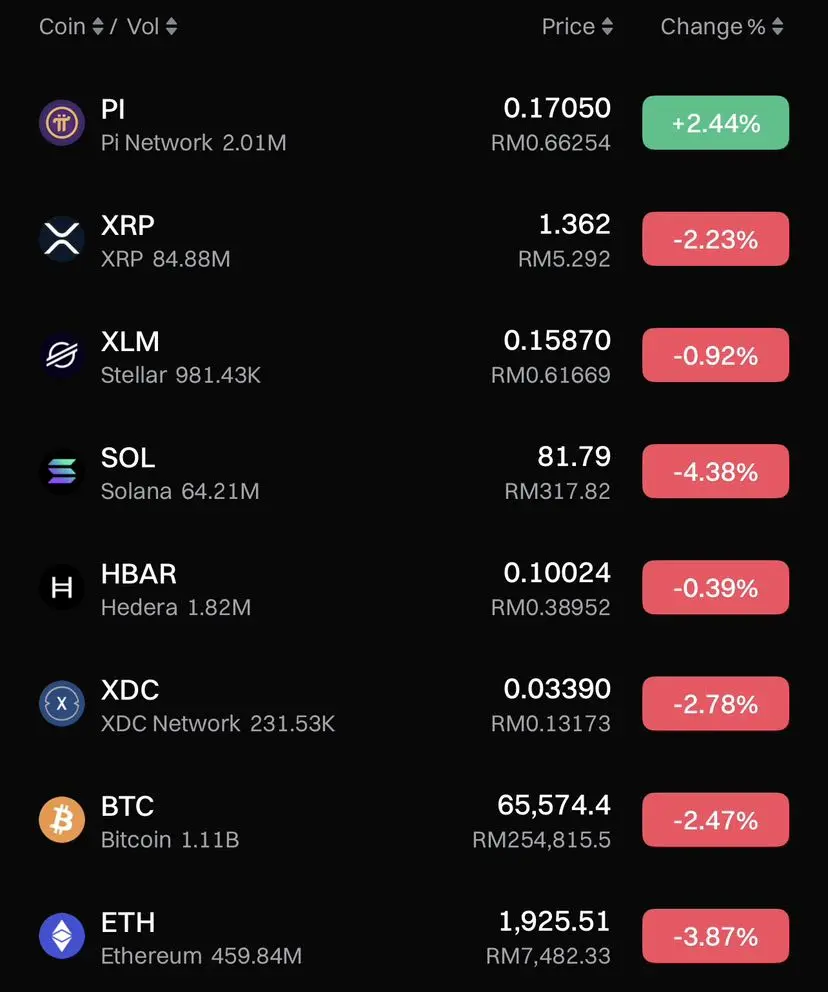Image resolution: width=828 pixels, height=992 pixels.
Task: Open the Bitcoin BTC orange icon
Action: pyautogui.click(x=61, y=820)
